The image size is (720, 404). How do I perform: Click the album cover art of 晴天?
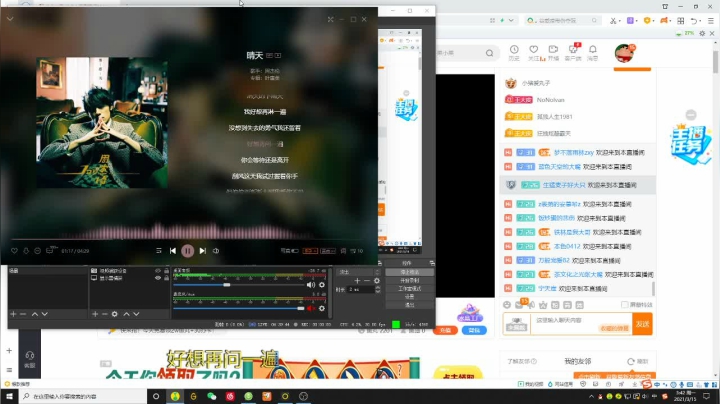click(x=102, y=123)
